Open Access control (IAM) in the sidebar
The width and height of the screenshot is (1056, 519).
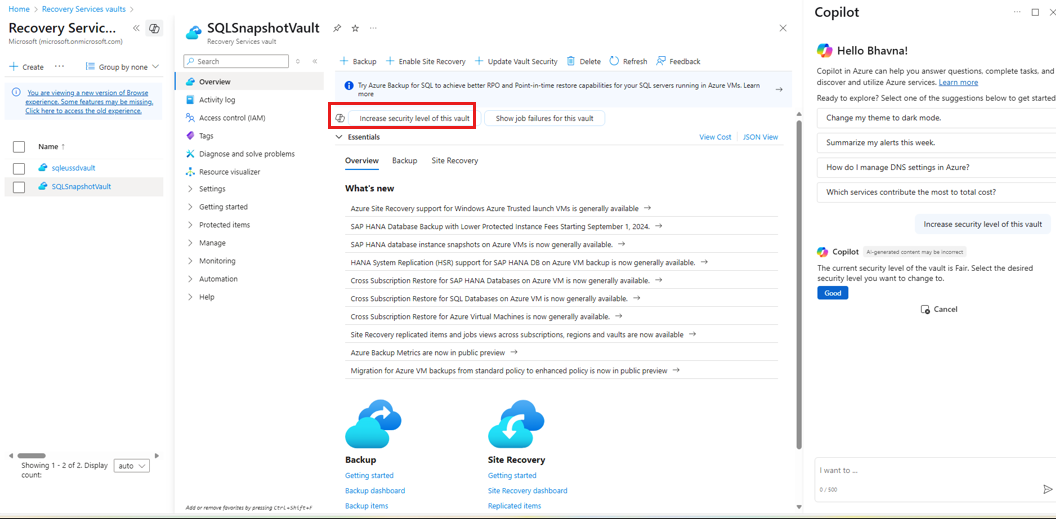pyautogui.click(x=231, y=118)
